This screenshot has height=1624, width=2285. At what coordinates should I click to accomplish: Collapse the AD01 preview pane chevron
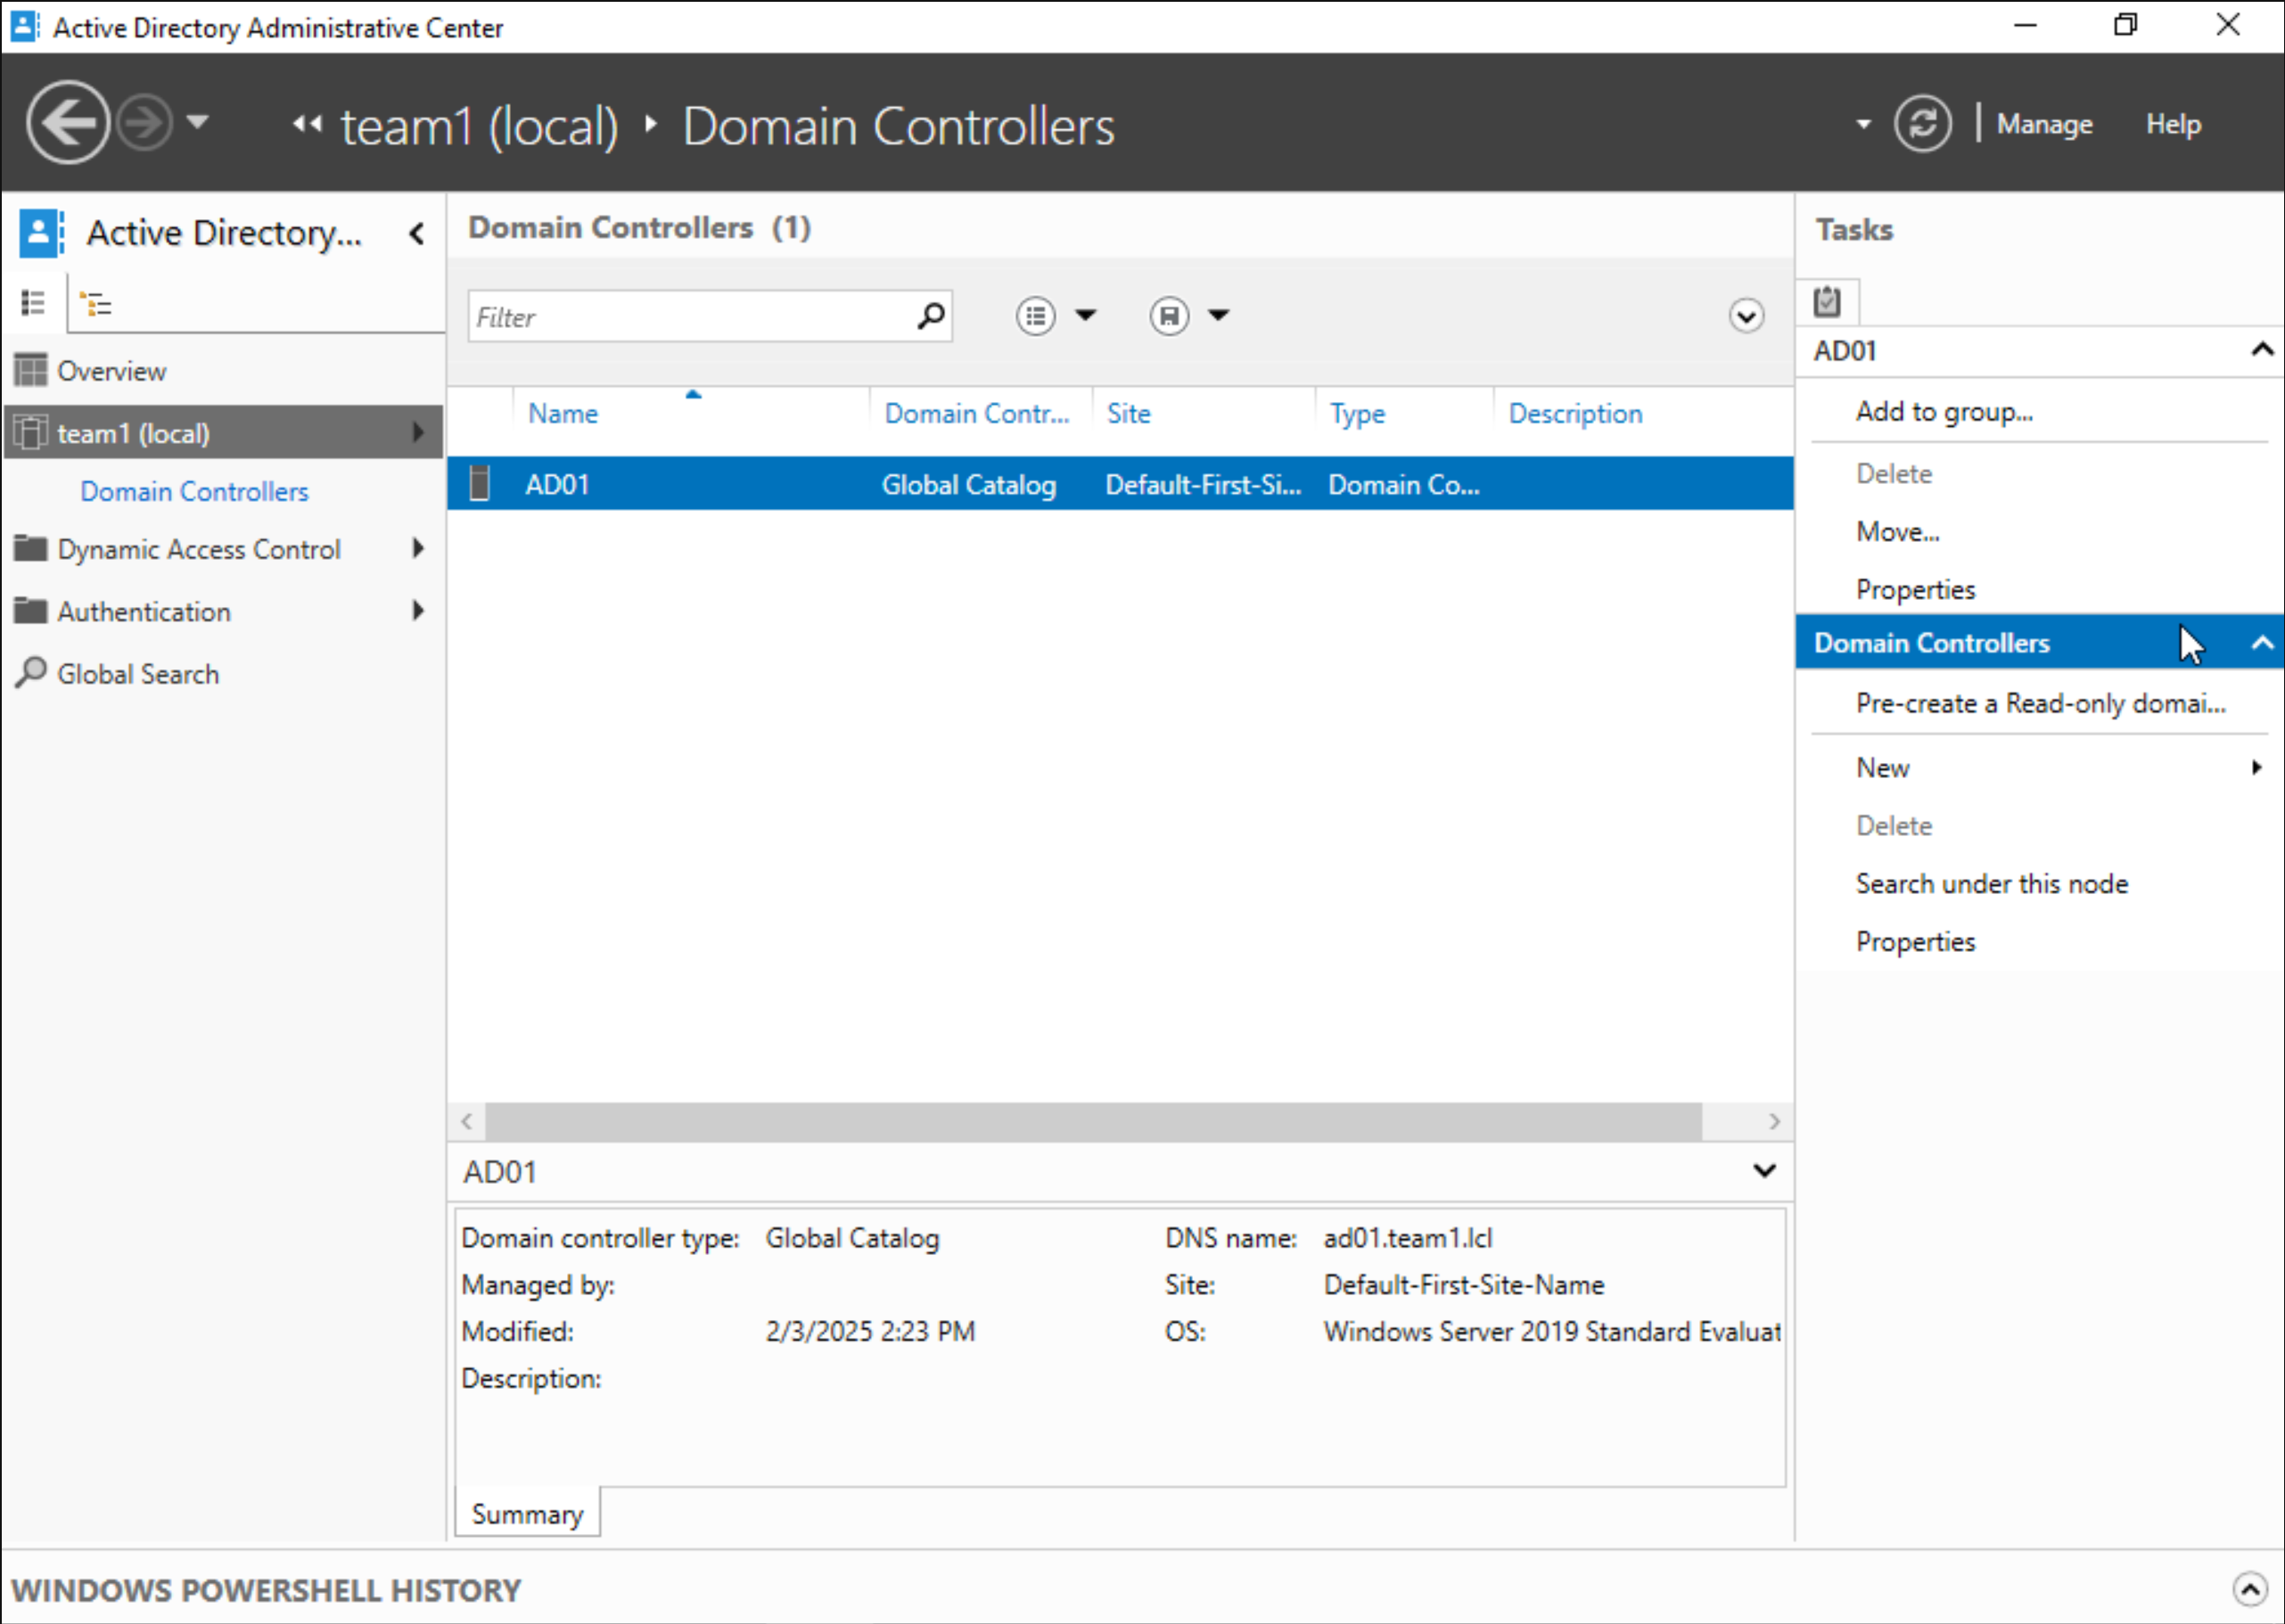1764,1170
